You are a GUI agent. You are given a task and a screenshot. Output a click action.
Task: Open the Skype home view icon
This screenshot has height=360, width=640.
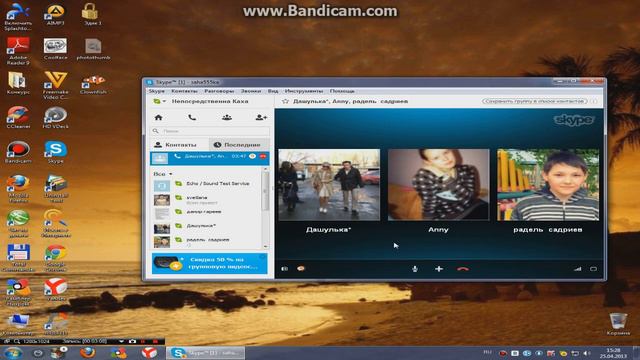(x=158, y=118)
